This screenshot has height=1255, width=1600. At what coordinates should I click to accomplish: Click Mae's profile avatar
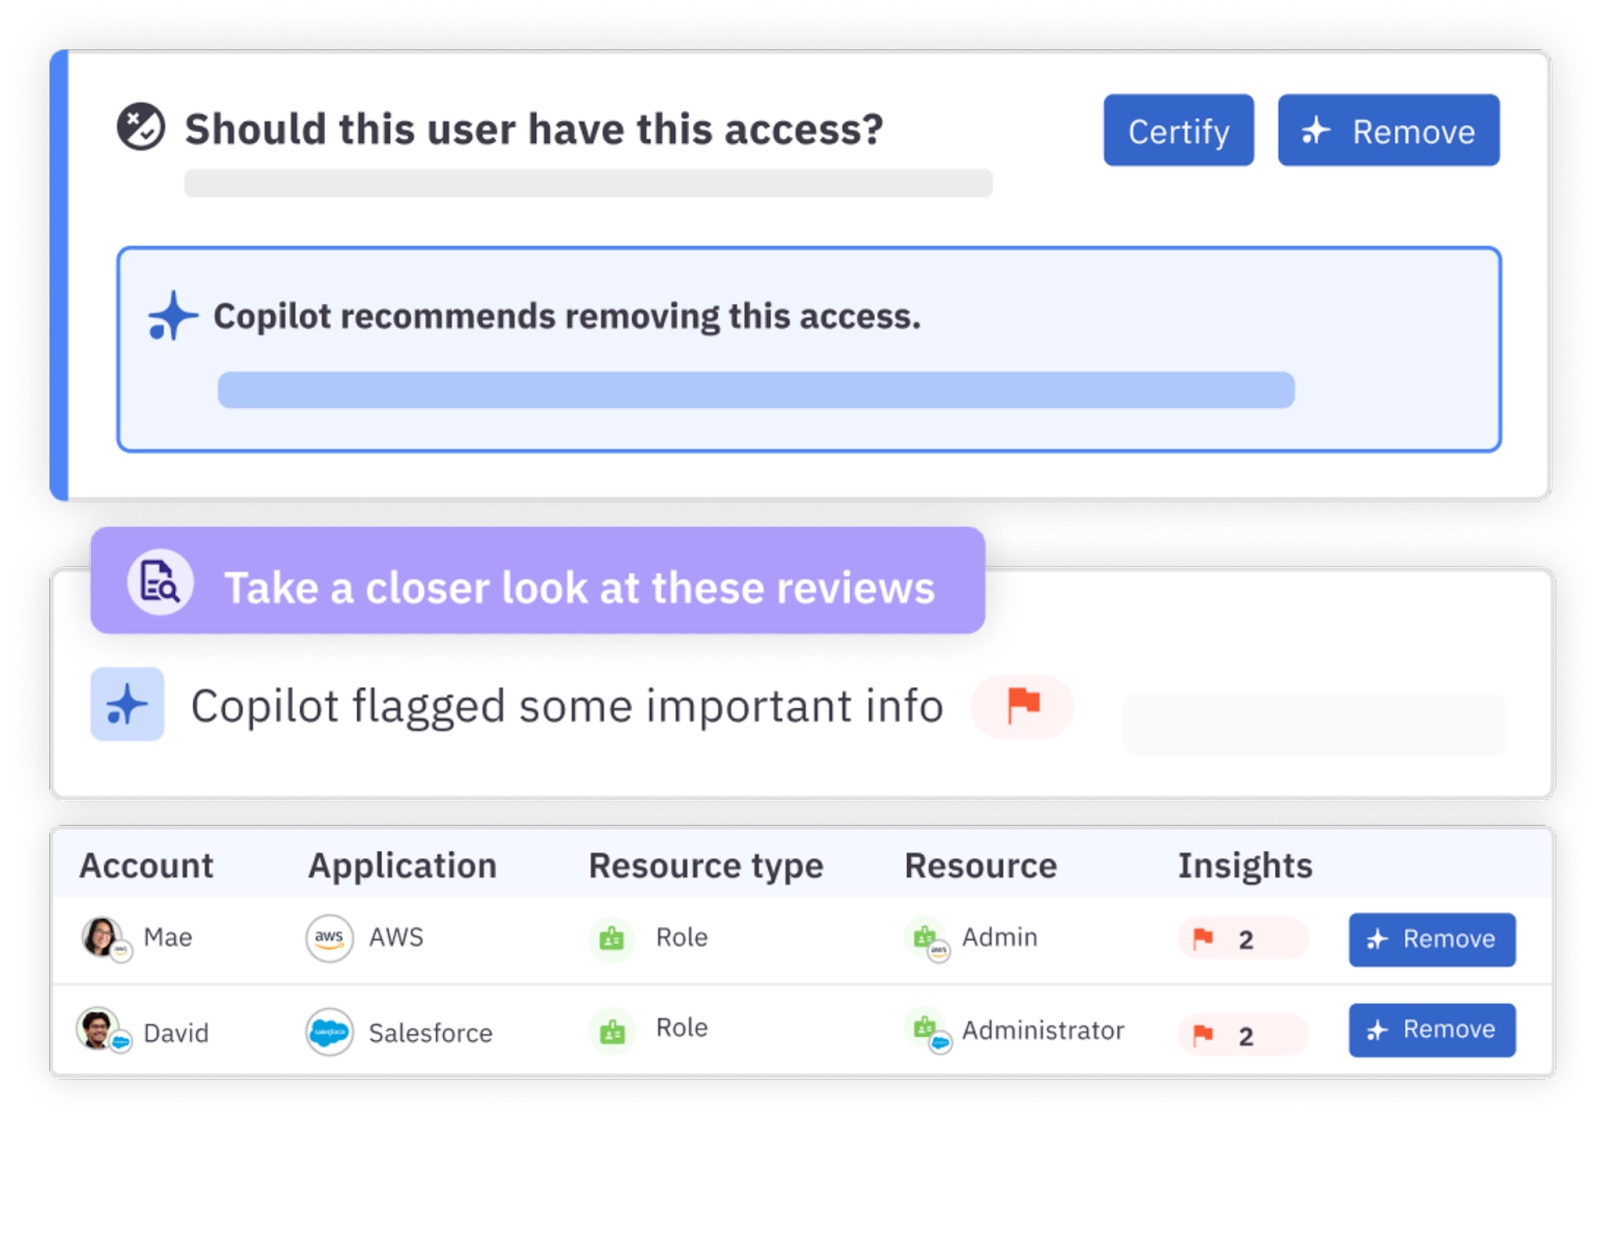[x=102, y=937]
